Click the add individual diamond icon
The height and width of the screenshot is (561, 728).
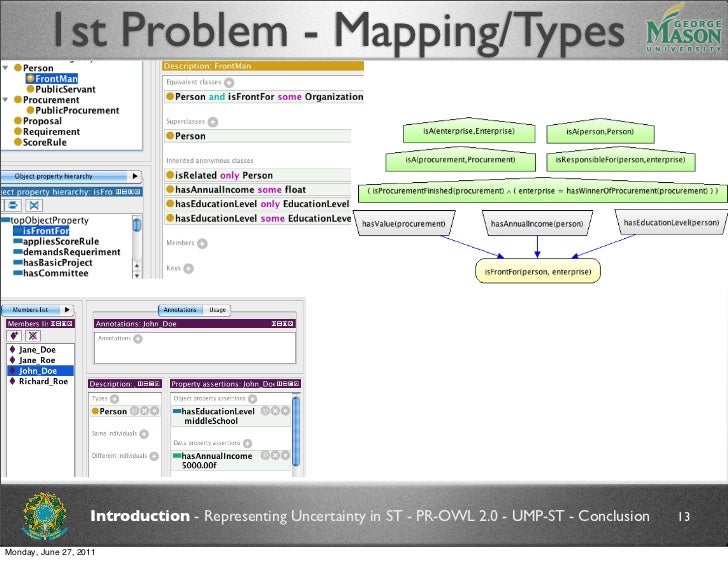(14, 335)
